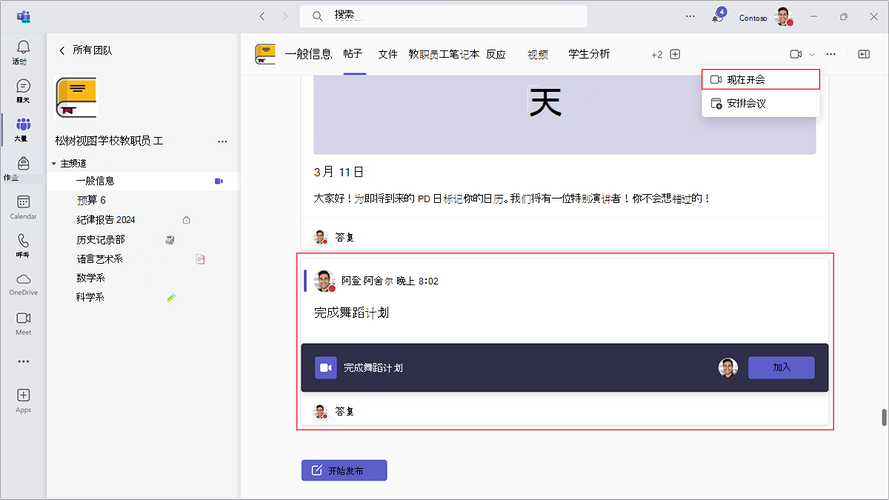Click the 开始发布 button
Viewport: 889px width, 500px height.
[344, 470]
